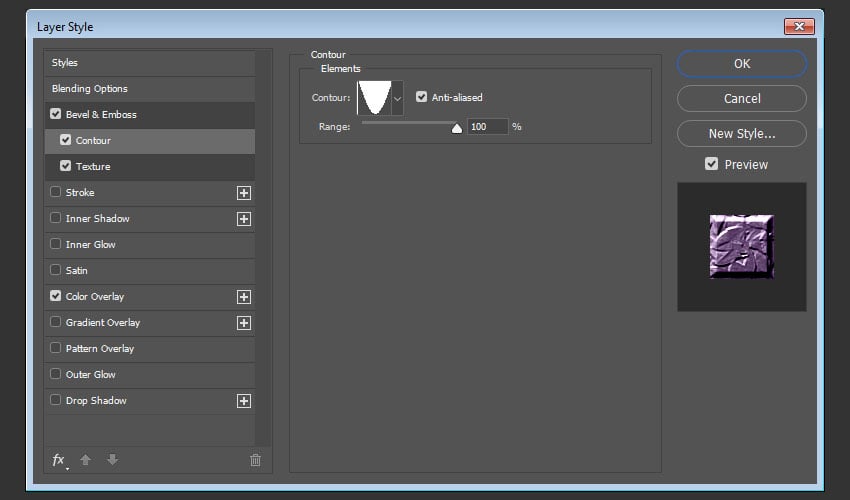This screenshot has height=500, width=850.
Task: Add another Drop Shadow with plus icon
Action: [244, 401]
